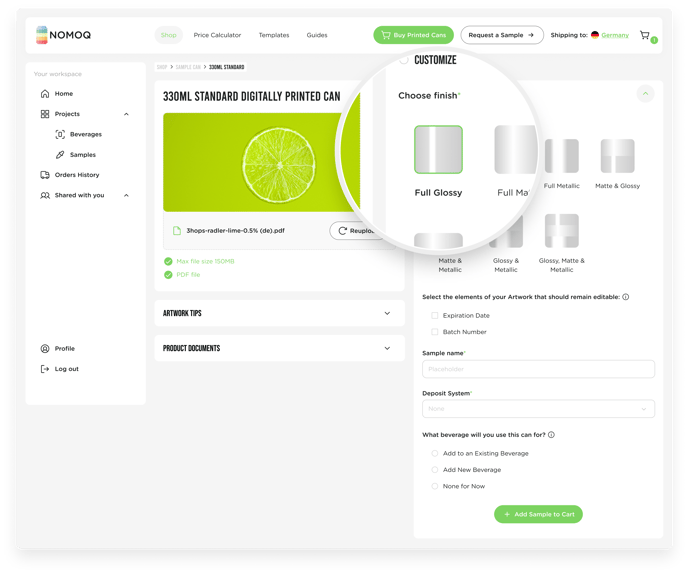
Task: Click the NOMOQ logo
Action: click(64, 35)
